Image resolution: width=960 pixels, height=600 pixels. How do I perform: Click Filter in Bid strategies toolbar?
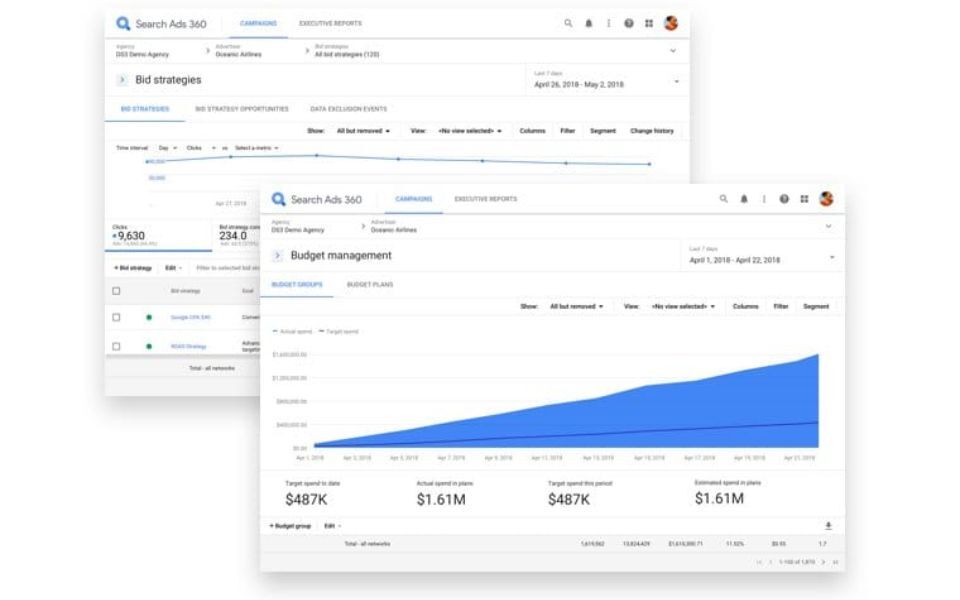tap(568, 131)
